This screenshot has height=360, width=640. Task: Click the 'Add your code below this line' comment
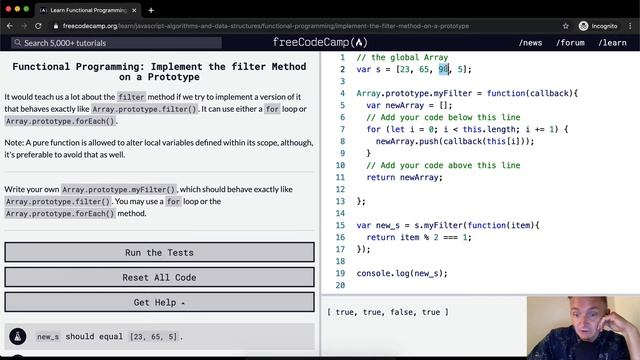pos(443,118)
